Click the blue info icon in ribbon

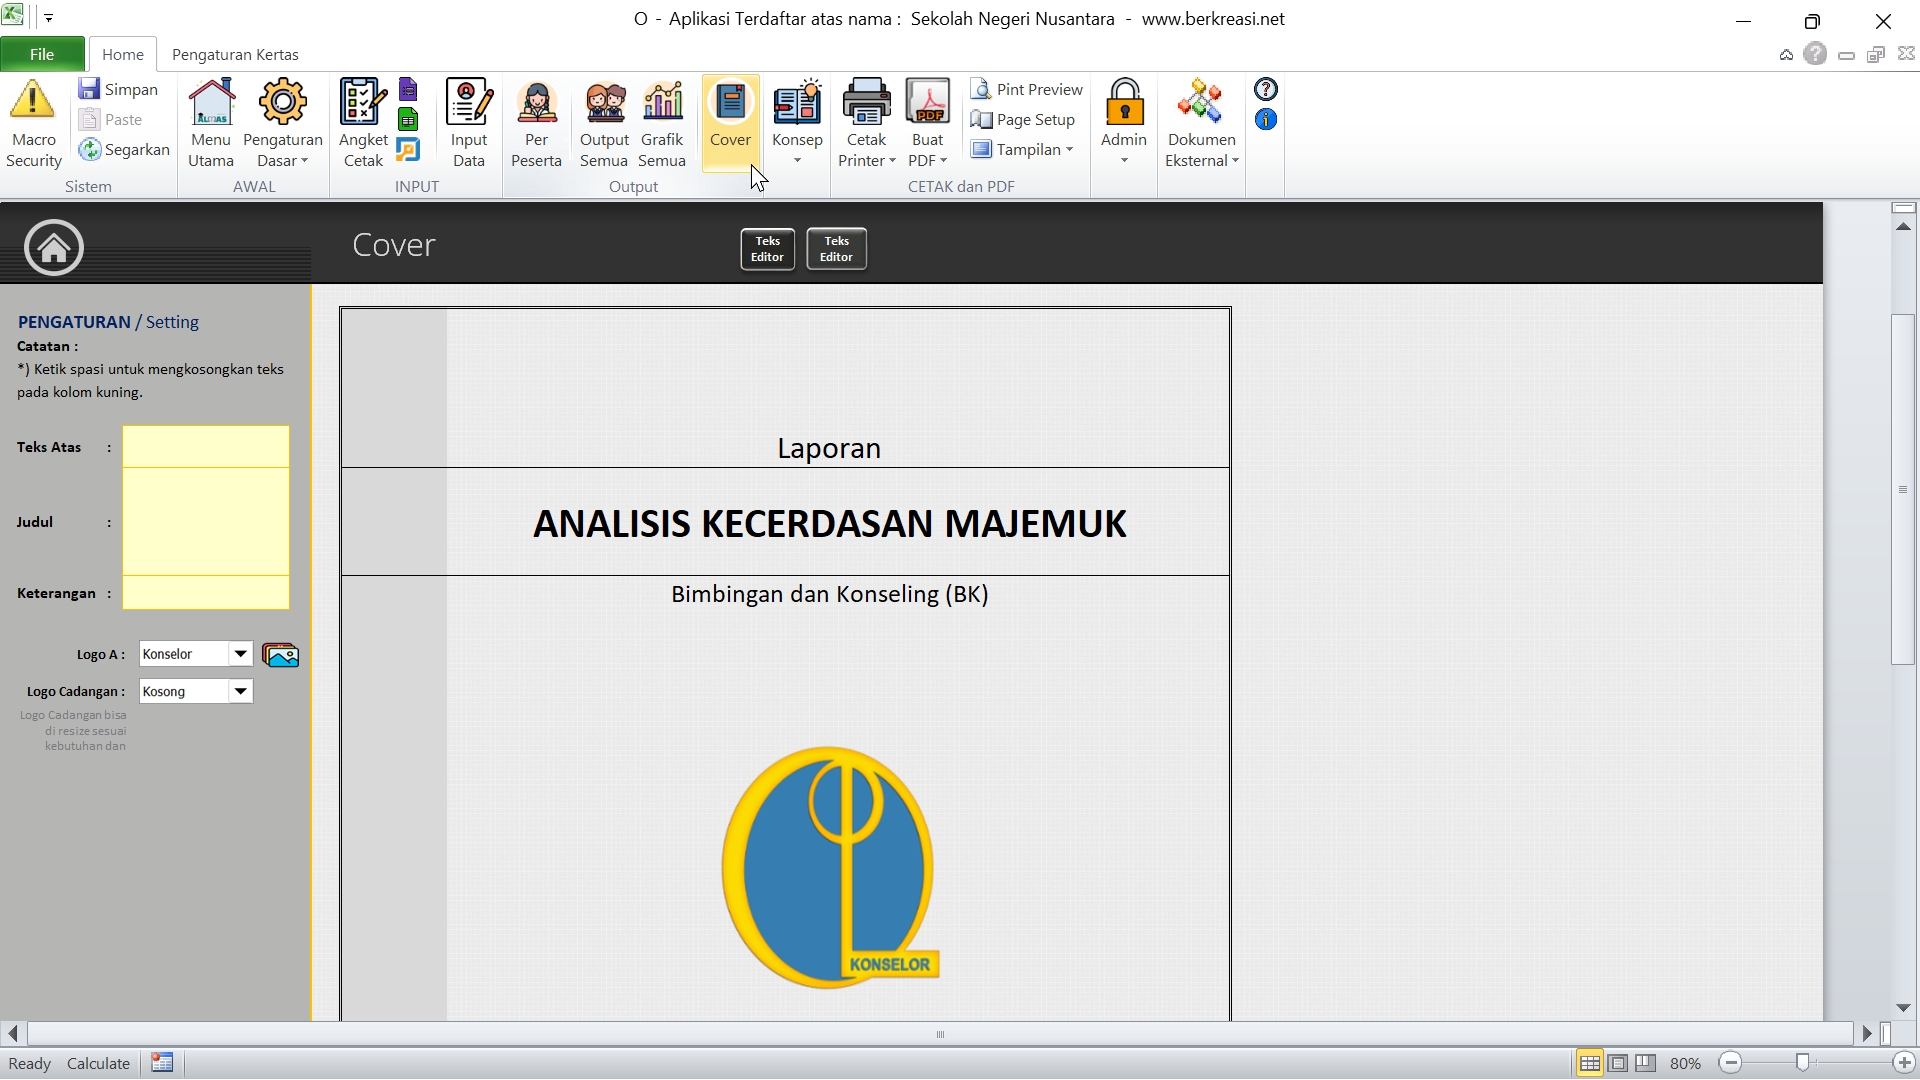tap(1266, 120)
